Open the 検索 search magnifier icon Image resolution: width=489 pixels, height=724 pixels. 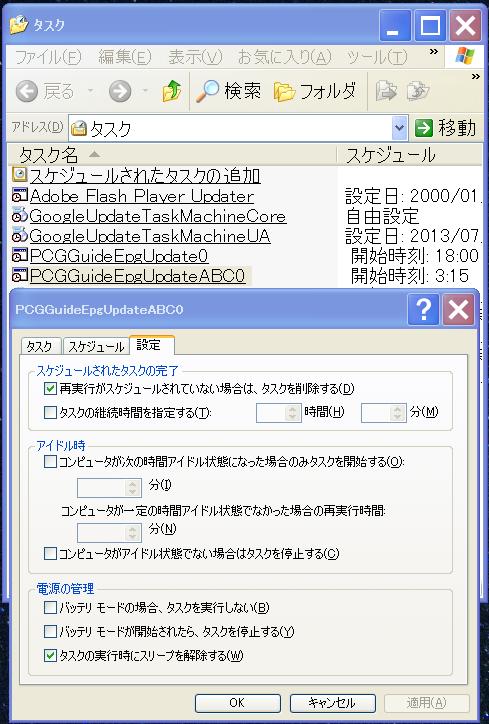pyautogui.click(x=207, y=90)
